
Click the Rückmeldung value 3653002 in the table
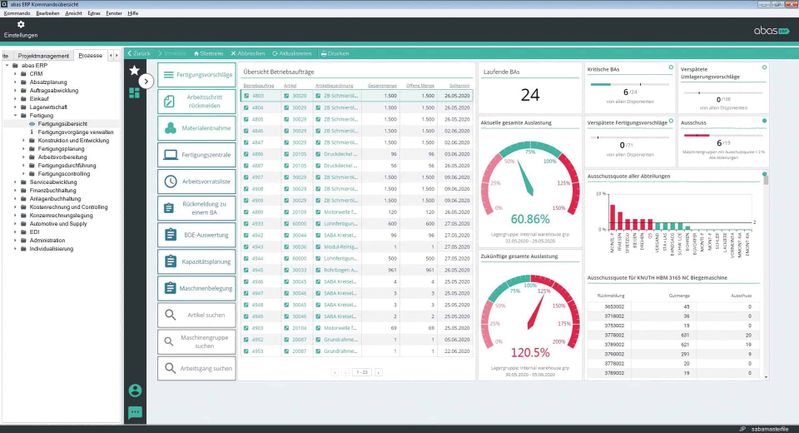(x=614, y=307)
